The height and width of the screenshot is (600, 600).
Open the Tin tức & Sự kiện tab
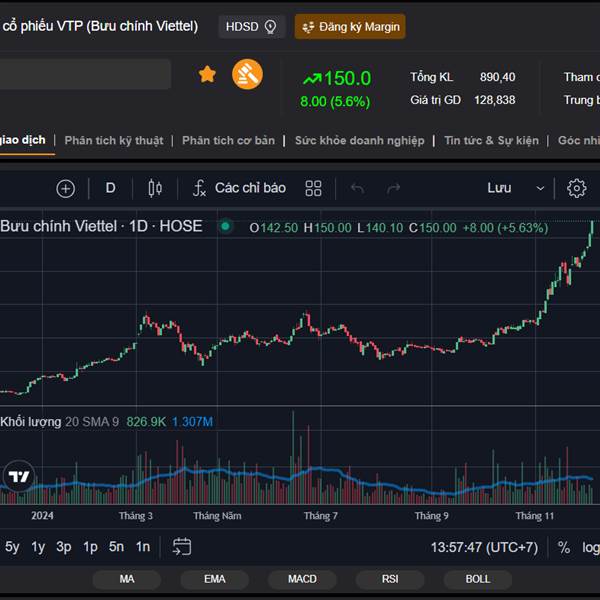(491, 140)
